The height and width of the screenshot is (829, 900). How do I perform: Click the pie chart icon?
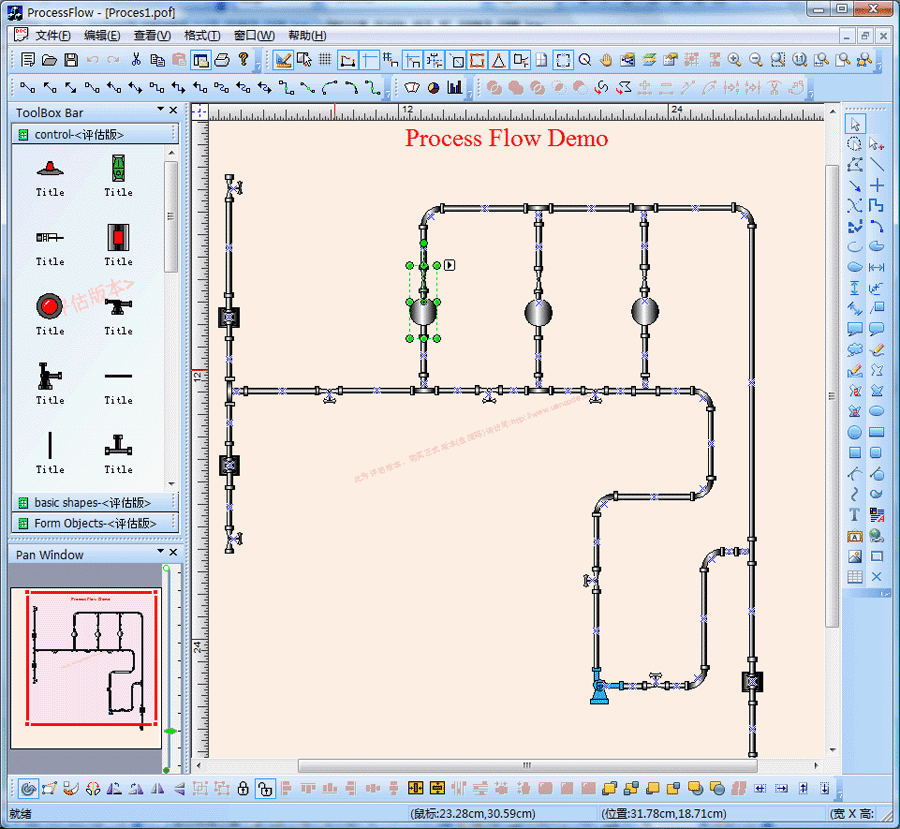[x=433, y=87]
